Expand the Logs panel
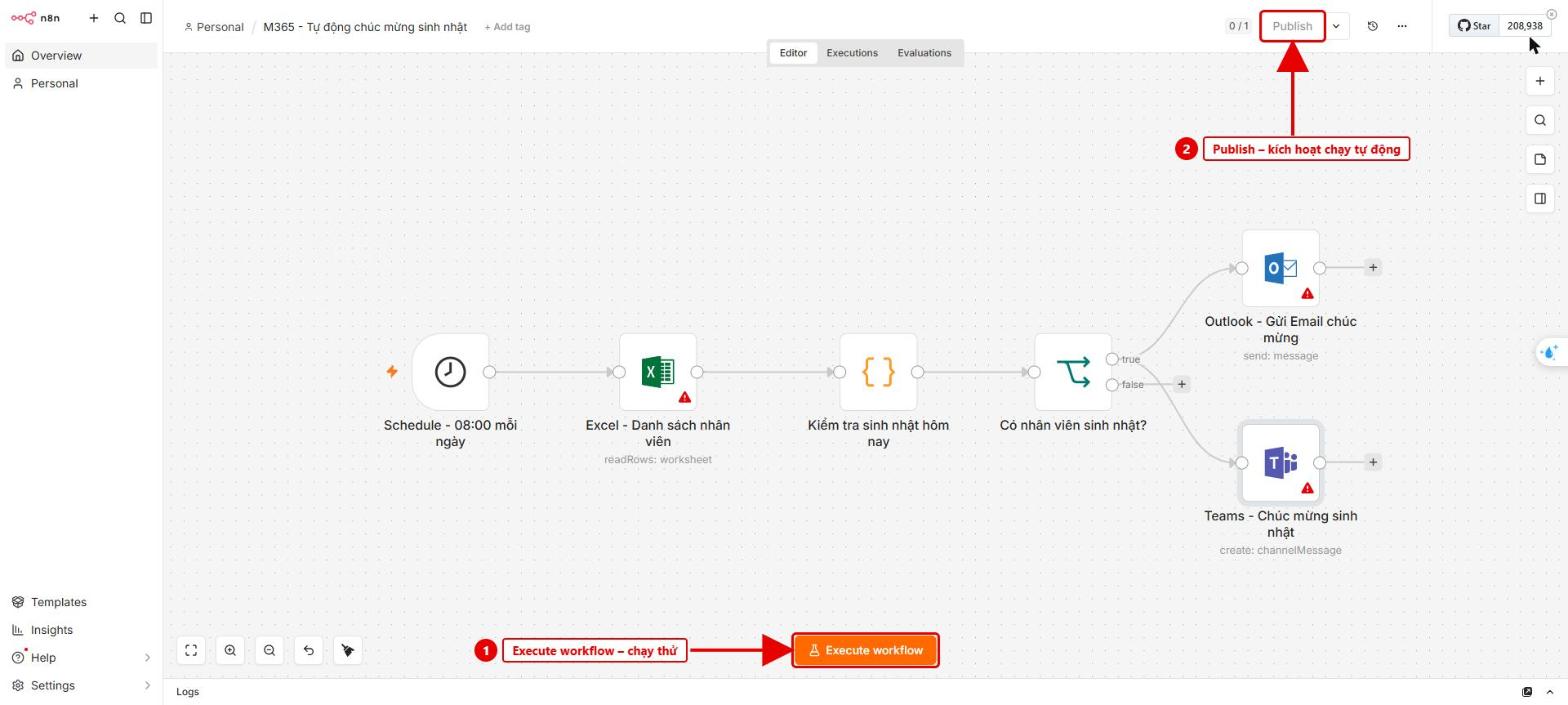Image resolution: width=1568 pixels, height=705 pixels. [x=187, y=692]
